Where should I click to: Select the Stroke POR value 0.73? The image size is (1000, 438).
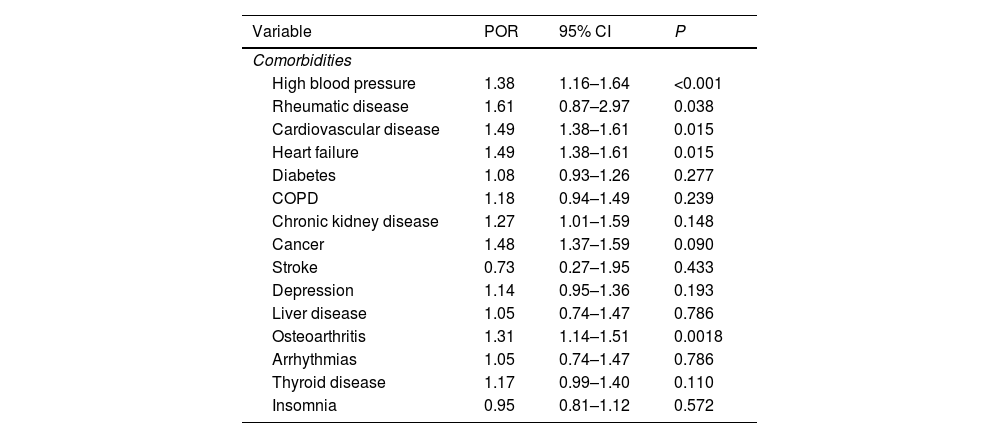(x=499, y=267)
